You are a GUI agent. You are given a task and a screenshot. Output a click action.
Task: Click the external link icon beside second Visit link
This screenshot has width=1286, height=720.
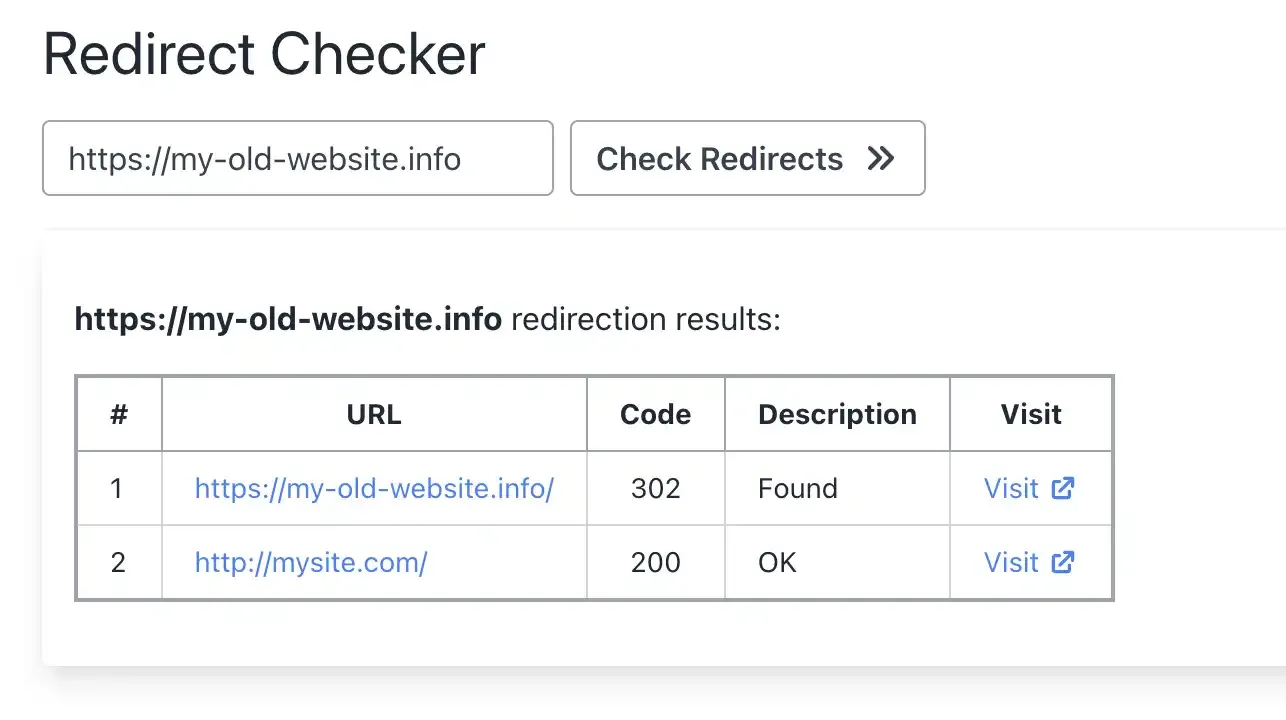coord(1062,562)
